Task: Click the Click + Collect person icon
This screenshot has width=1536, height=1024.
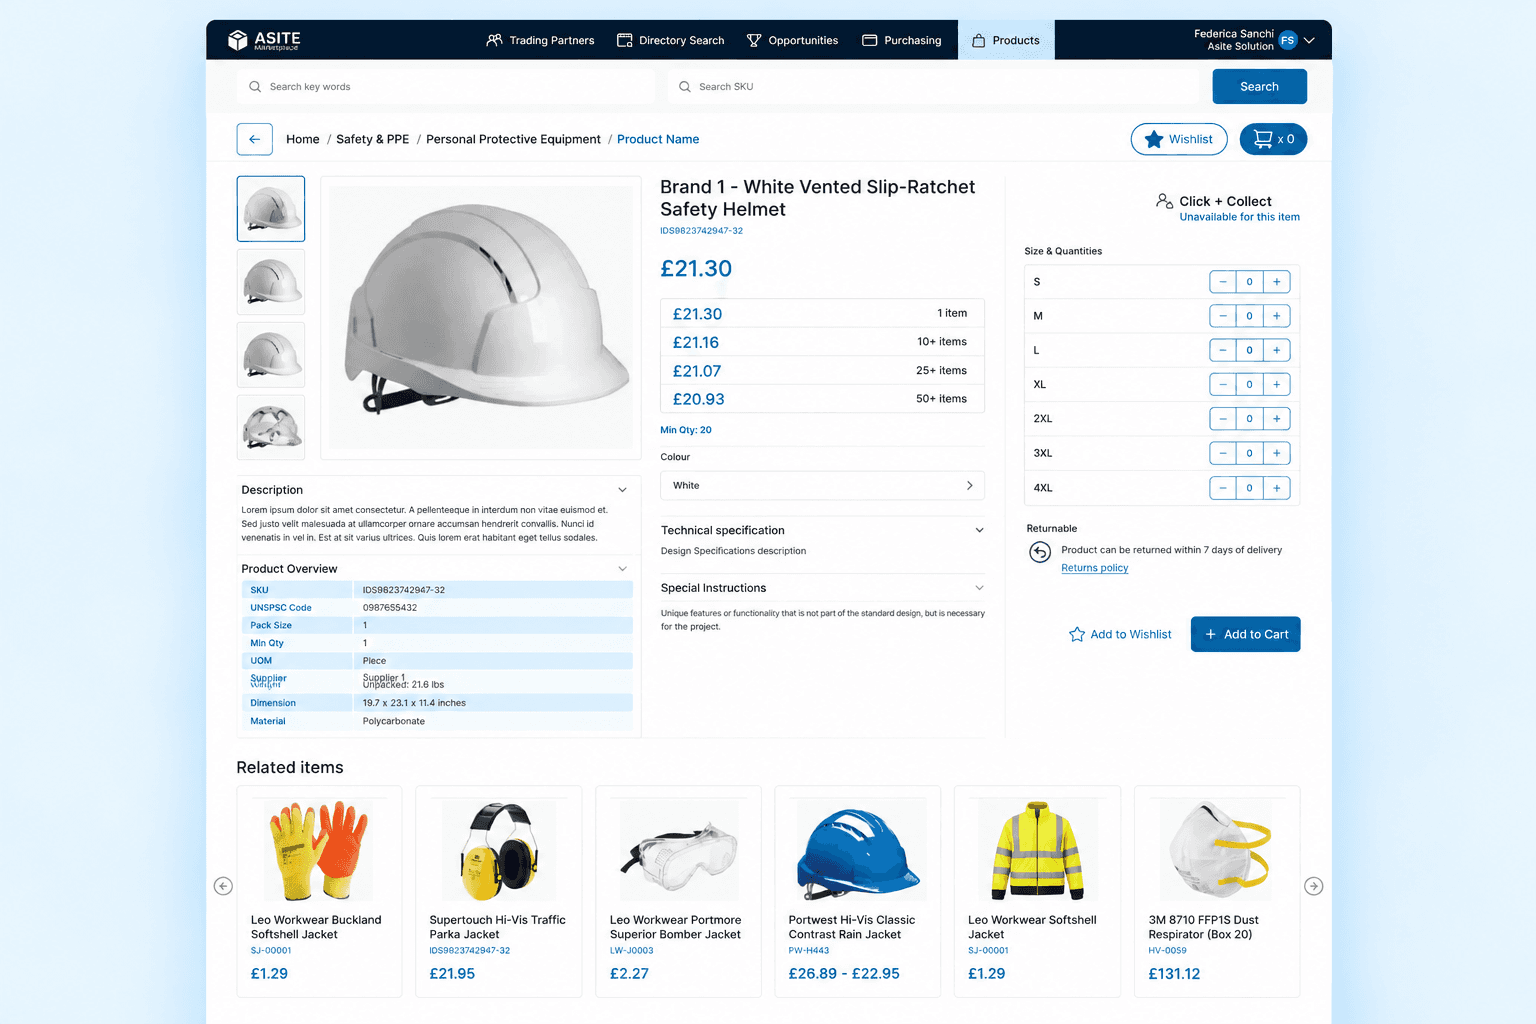Action: (x=1164, y=201)
